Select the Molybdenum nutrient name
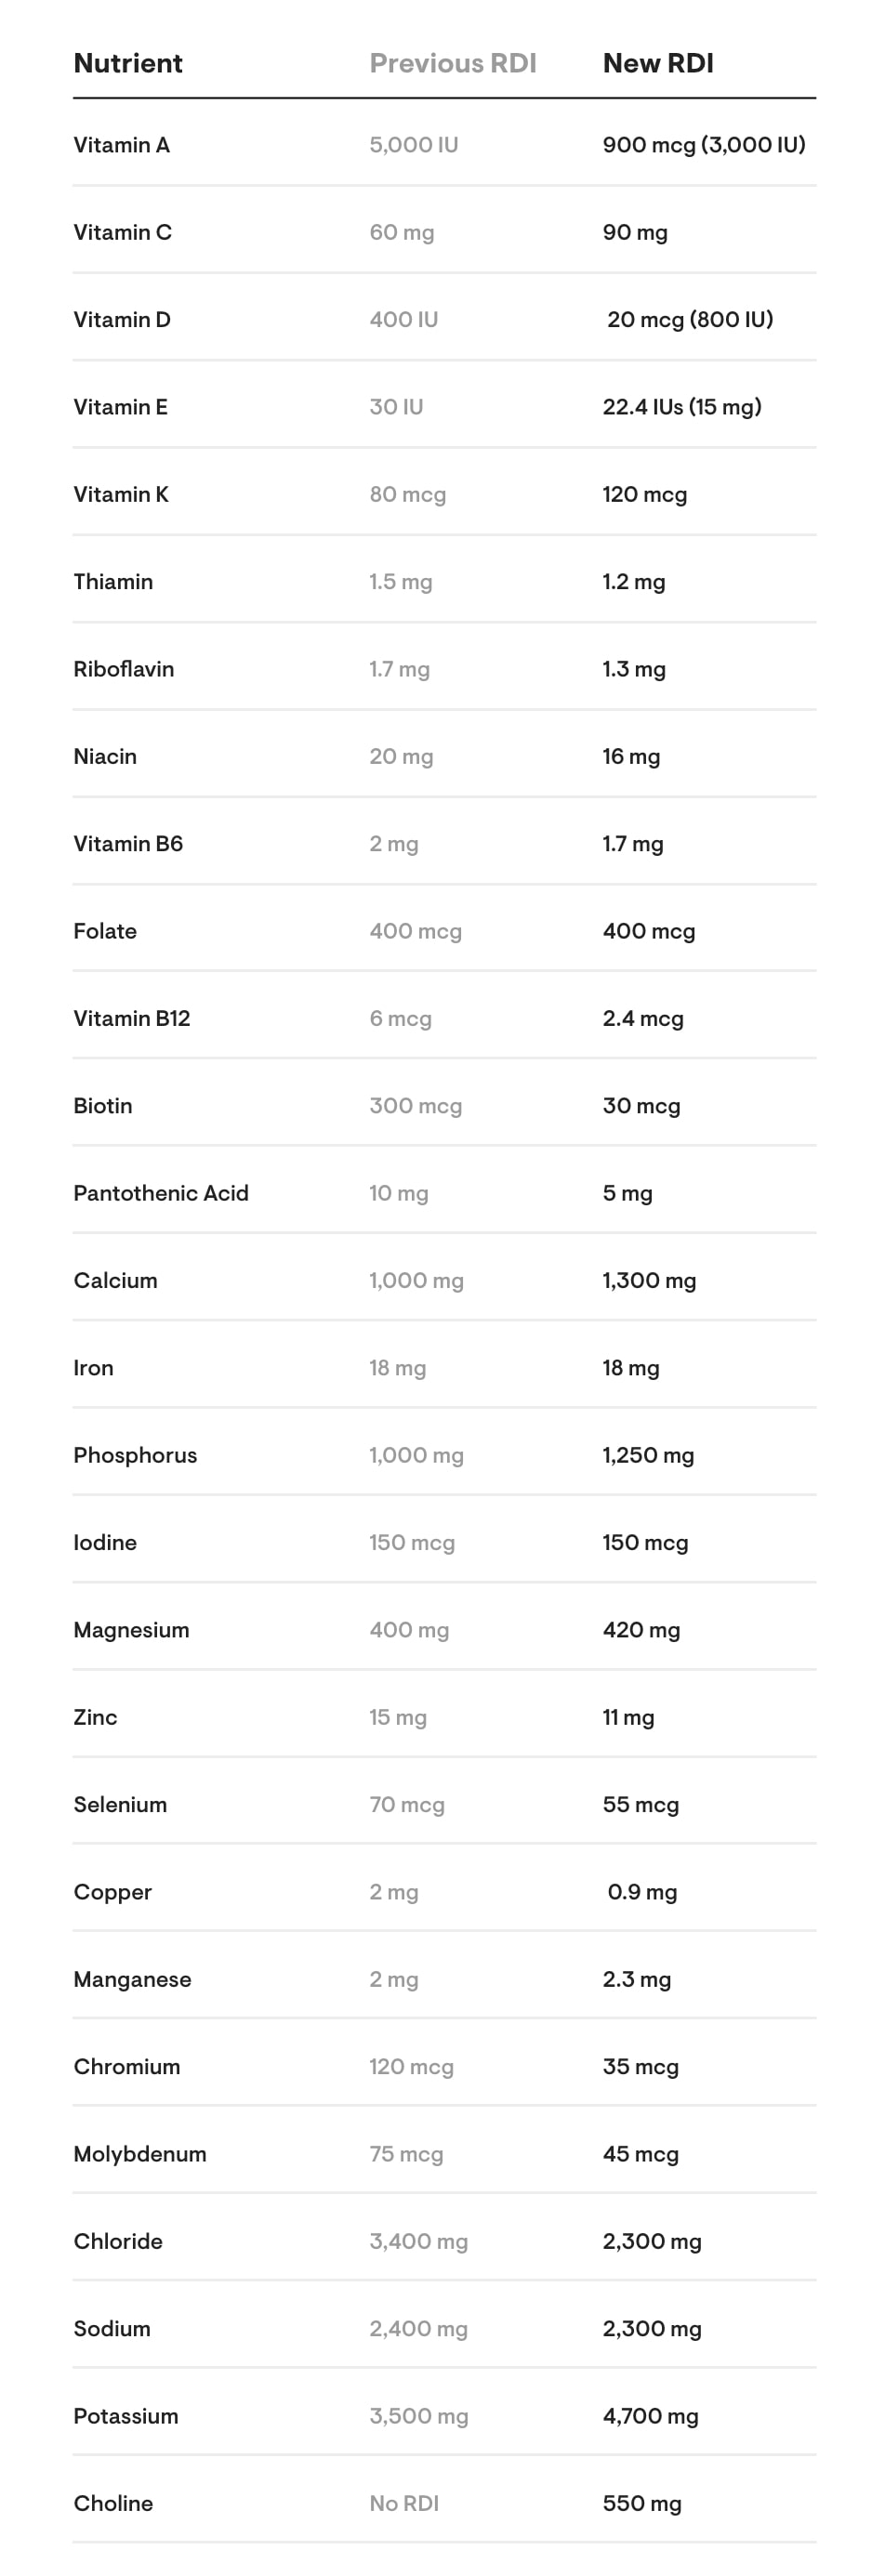The width and height of the screenshot is (885, 2576). click(140, 2154)
